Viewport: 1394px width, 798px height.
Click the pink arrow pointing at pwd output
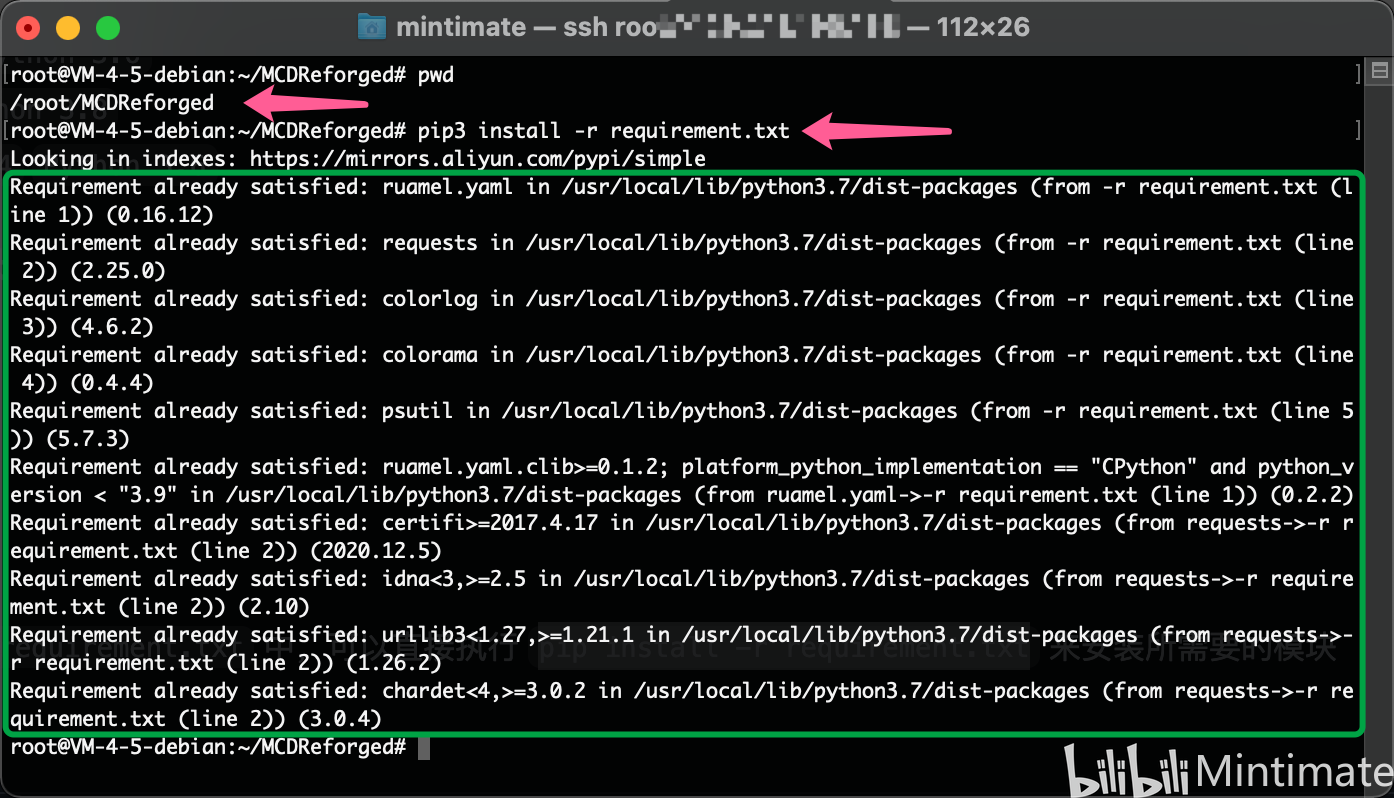pos(300,101)
